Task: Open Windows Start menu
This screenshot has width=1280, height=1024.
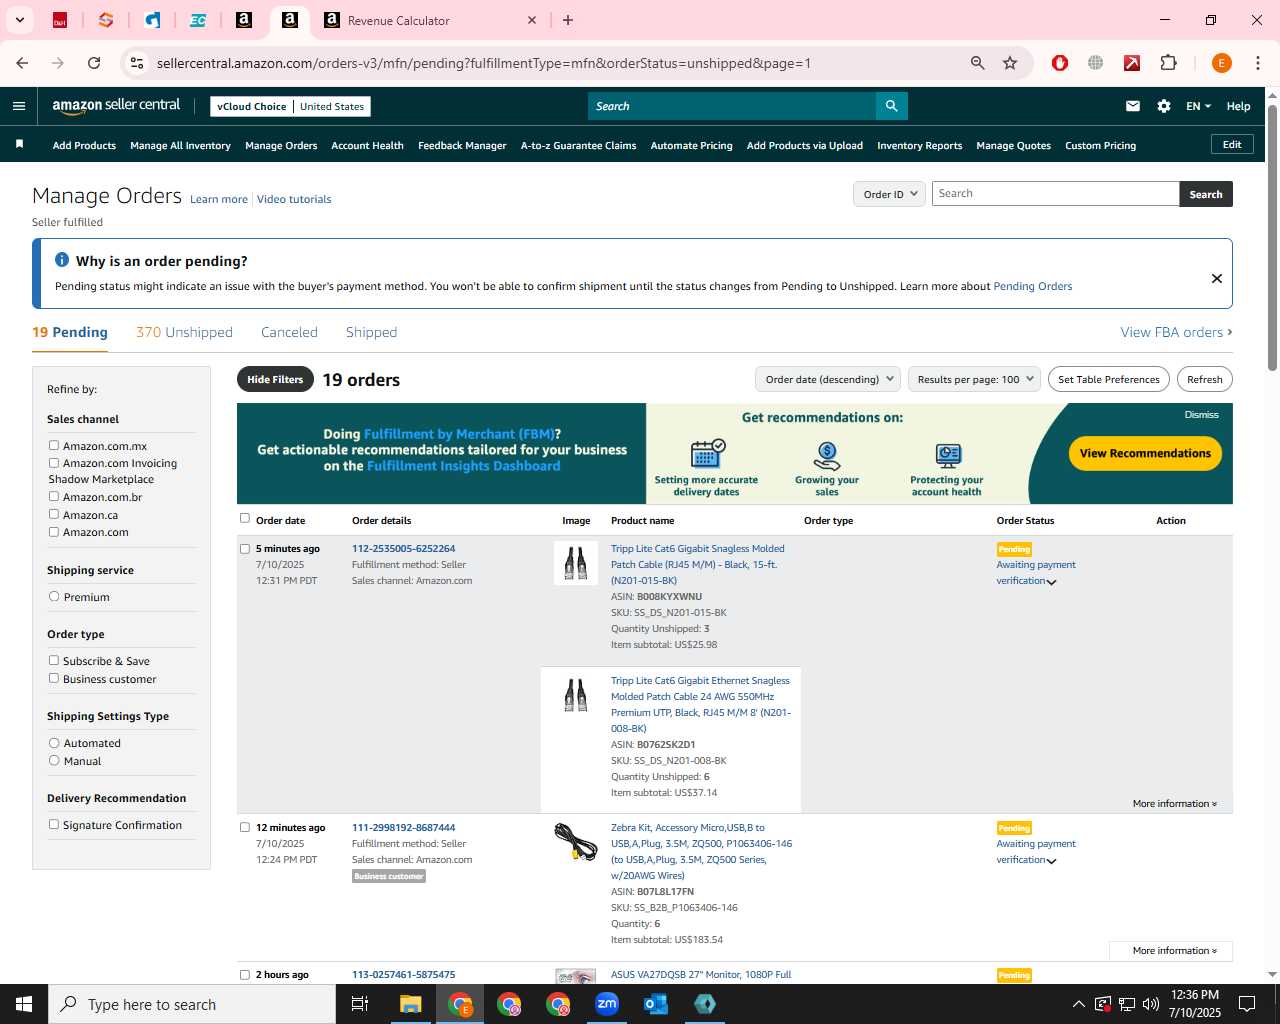Action: (24, 1004)
